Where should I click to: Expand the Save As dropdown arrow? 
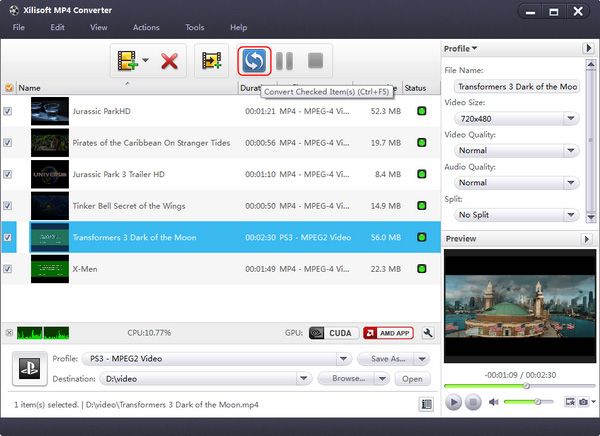tap(422, 359)
